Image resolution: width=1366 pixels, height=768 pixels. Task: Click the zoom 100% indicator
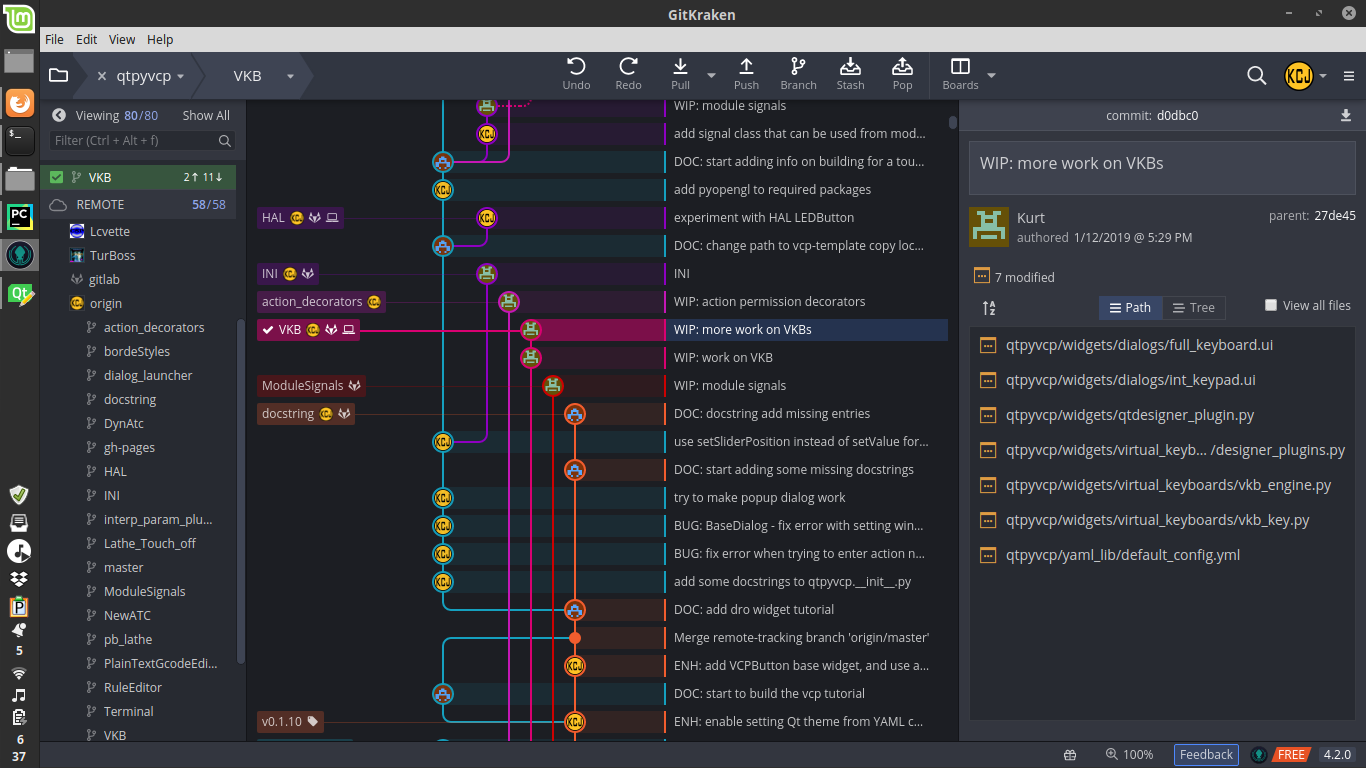1129,755
